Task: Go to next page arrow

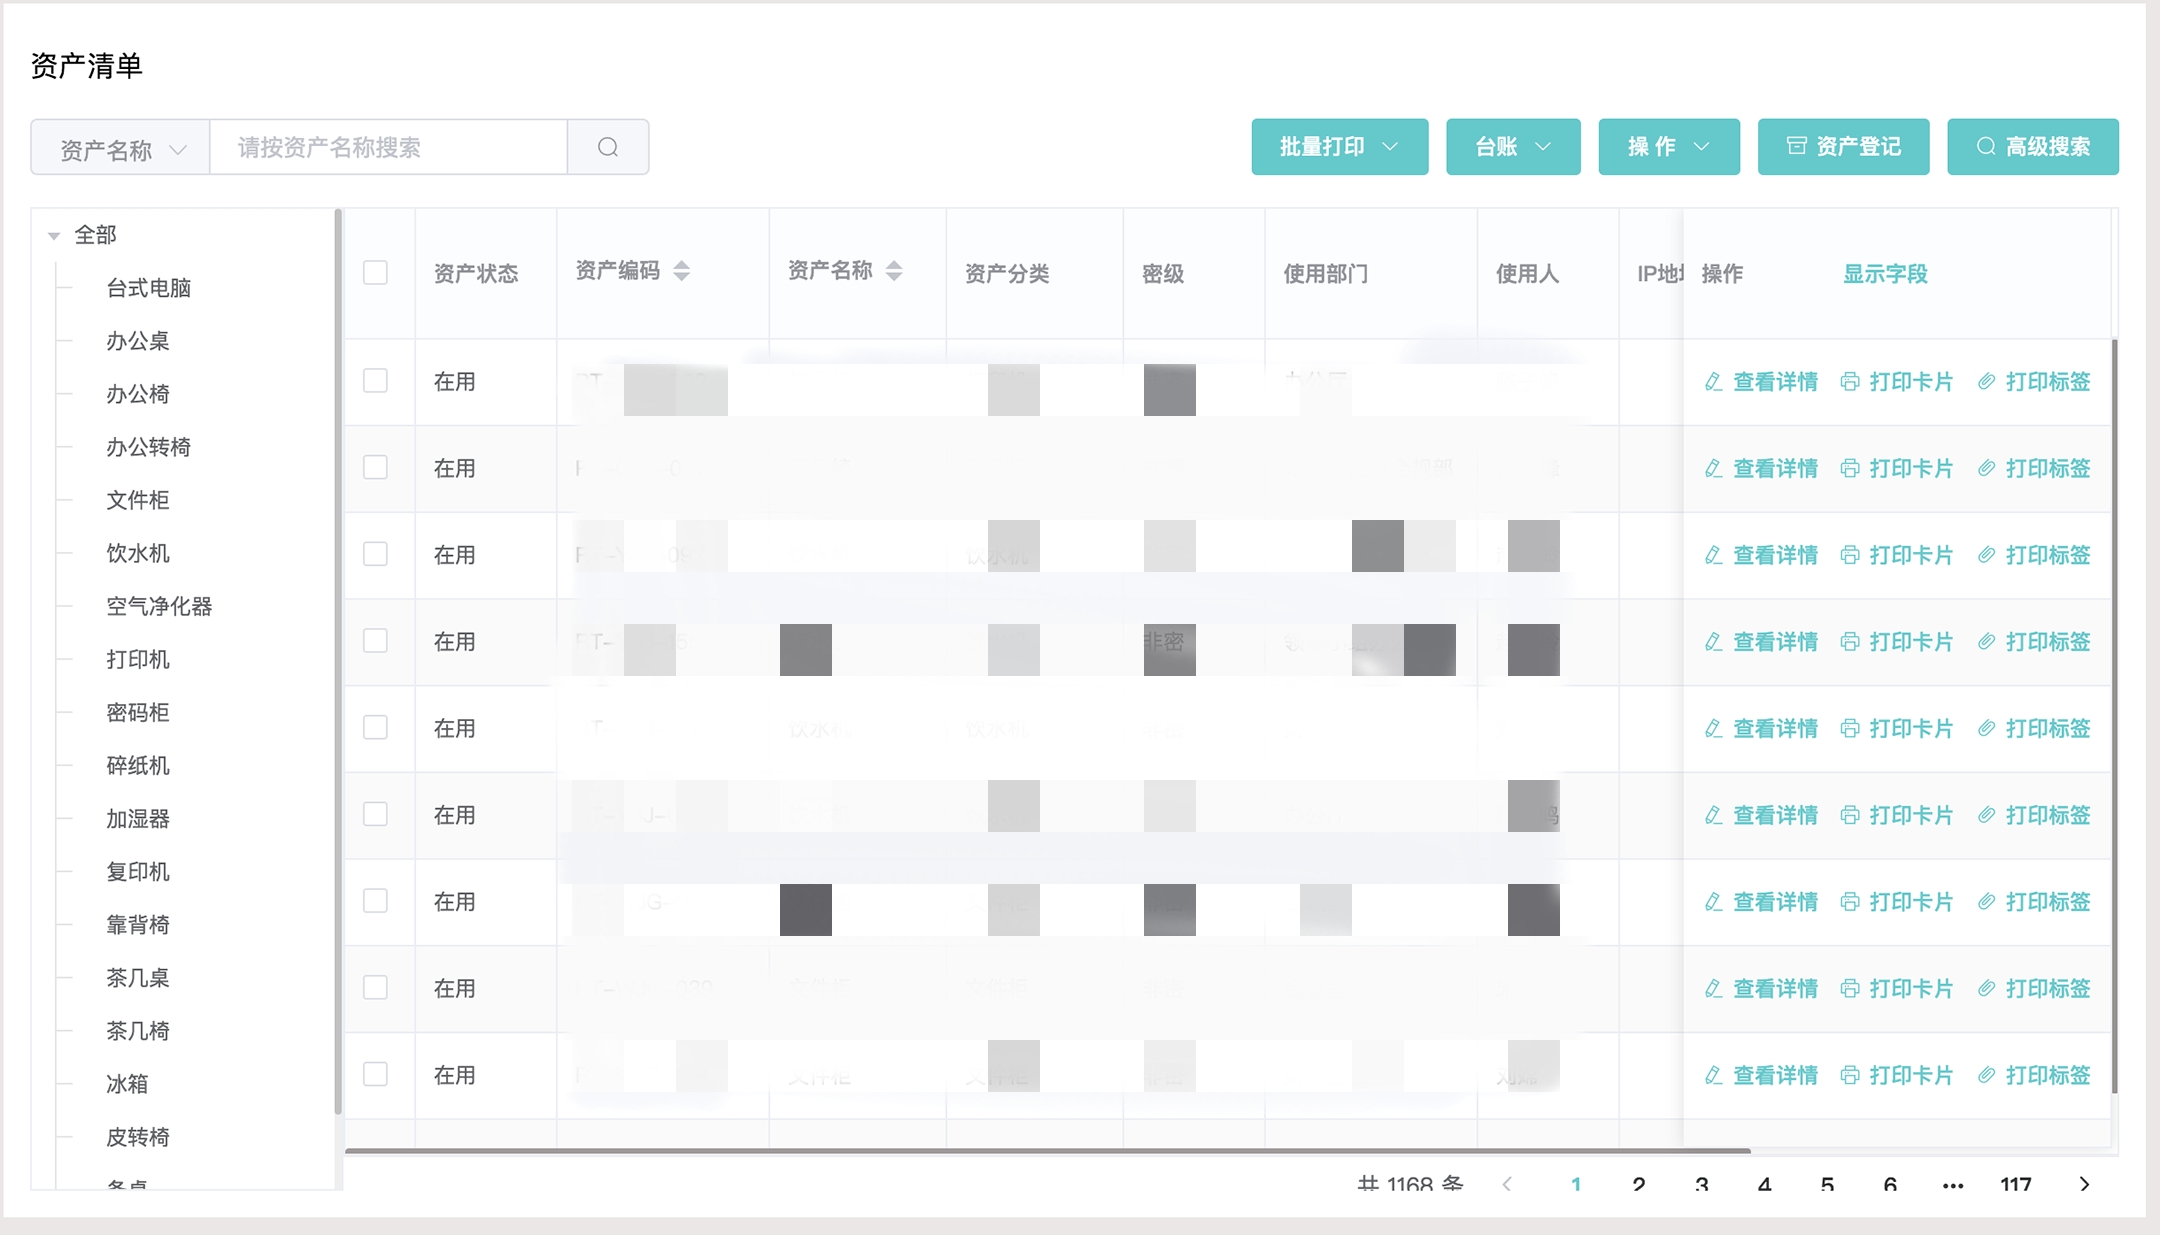Action: [x=2084, y=1184]
